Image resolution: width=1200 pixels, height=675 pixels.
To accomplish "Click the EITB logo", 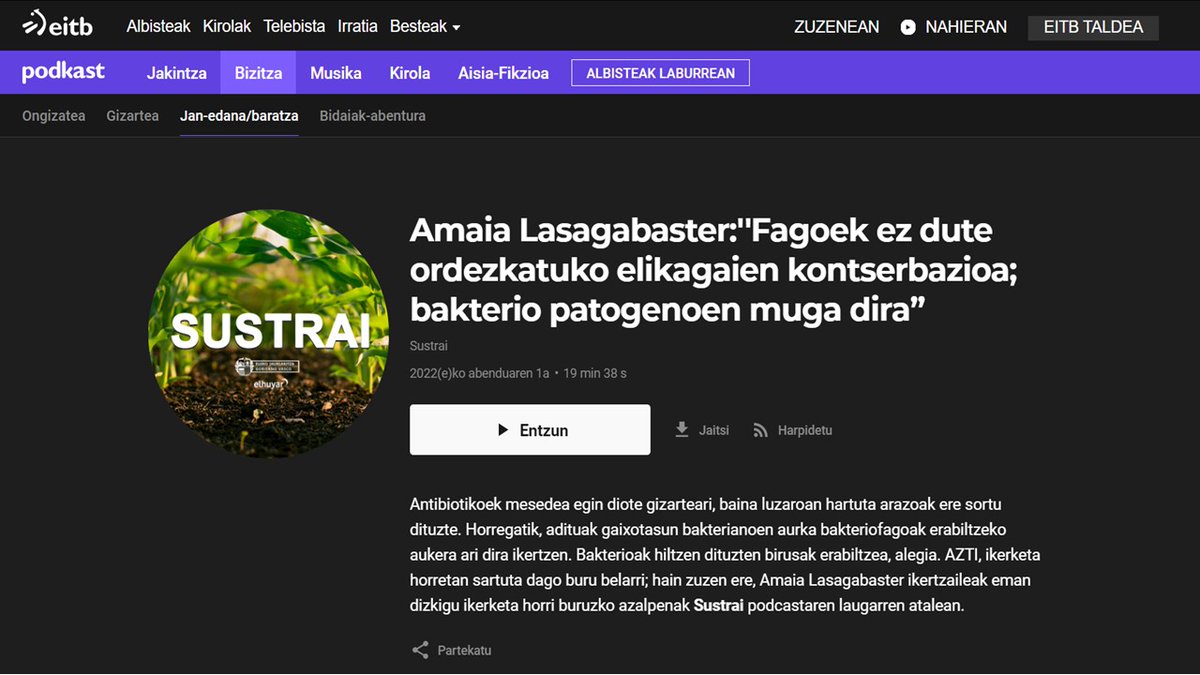I will (x=57, y=24).
